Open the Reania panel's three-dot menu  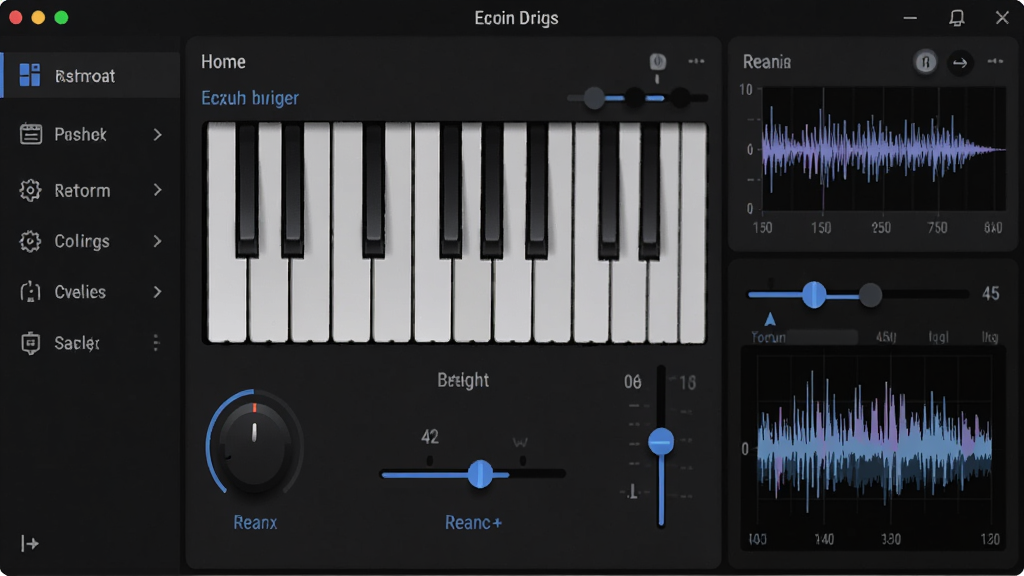tap(995, 61)
